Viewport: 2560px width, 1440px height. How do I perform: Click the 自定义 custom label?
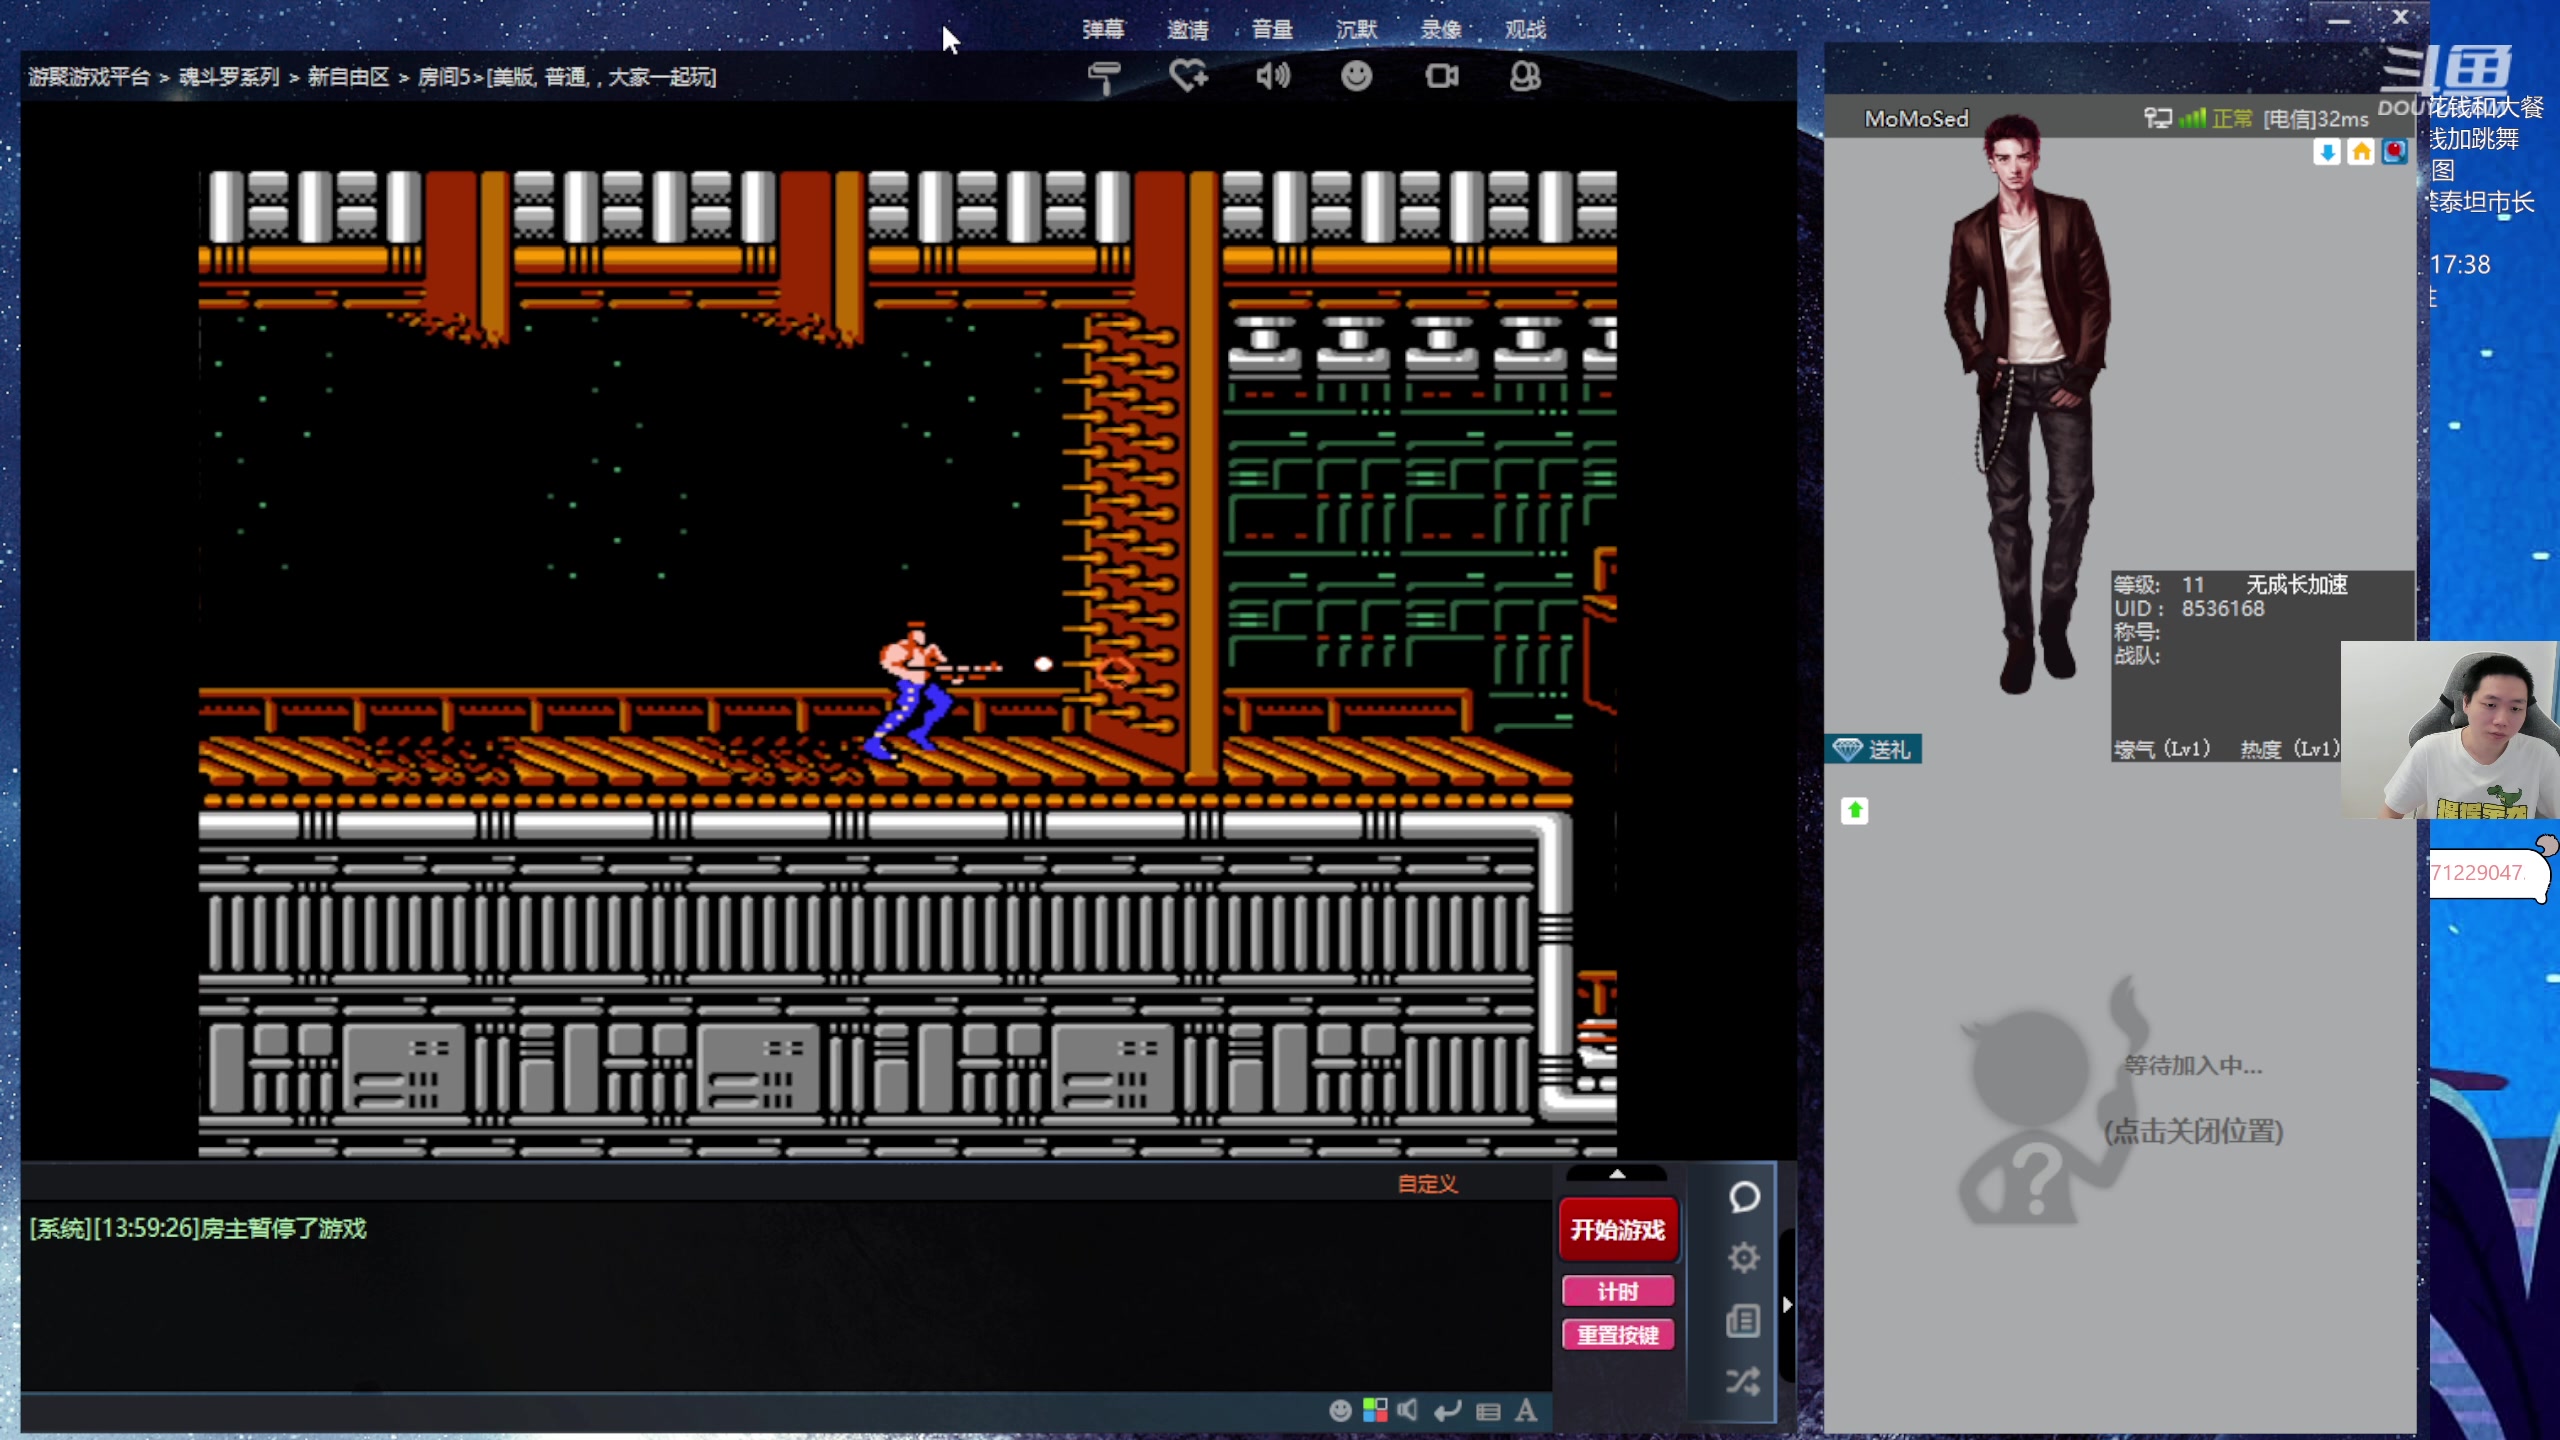[1427, 1184]
